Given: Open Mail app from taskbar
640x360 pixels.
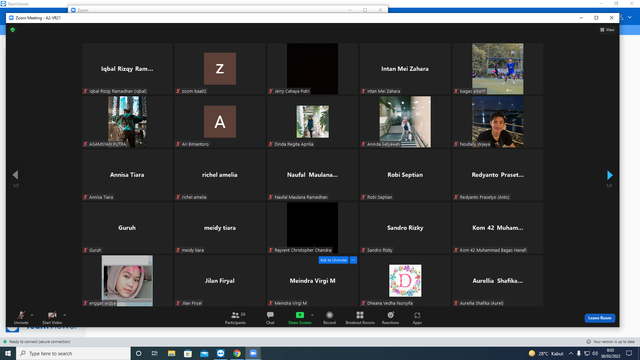Looking at the screenshot, I should point(204,353).
